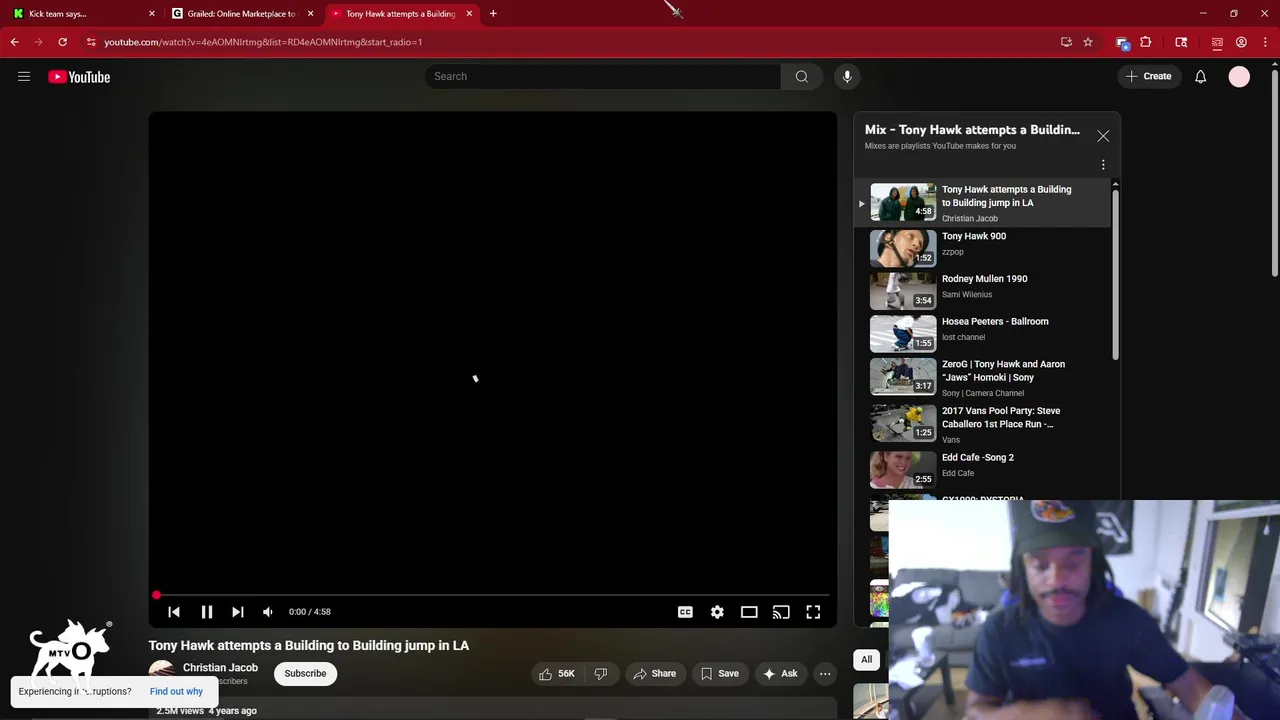This screenshot has width=1280, height=720.
Task: Reload the current page
Action: 62,42
